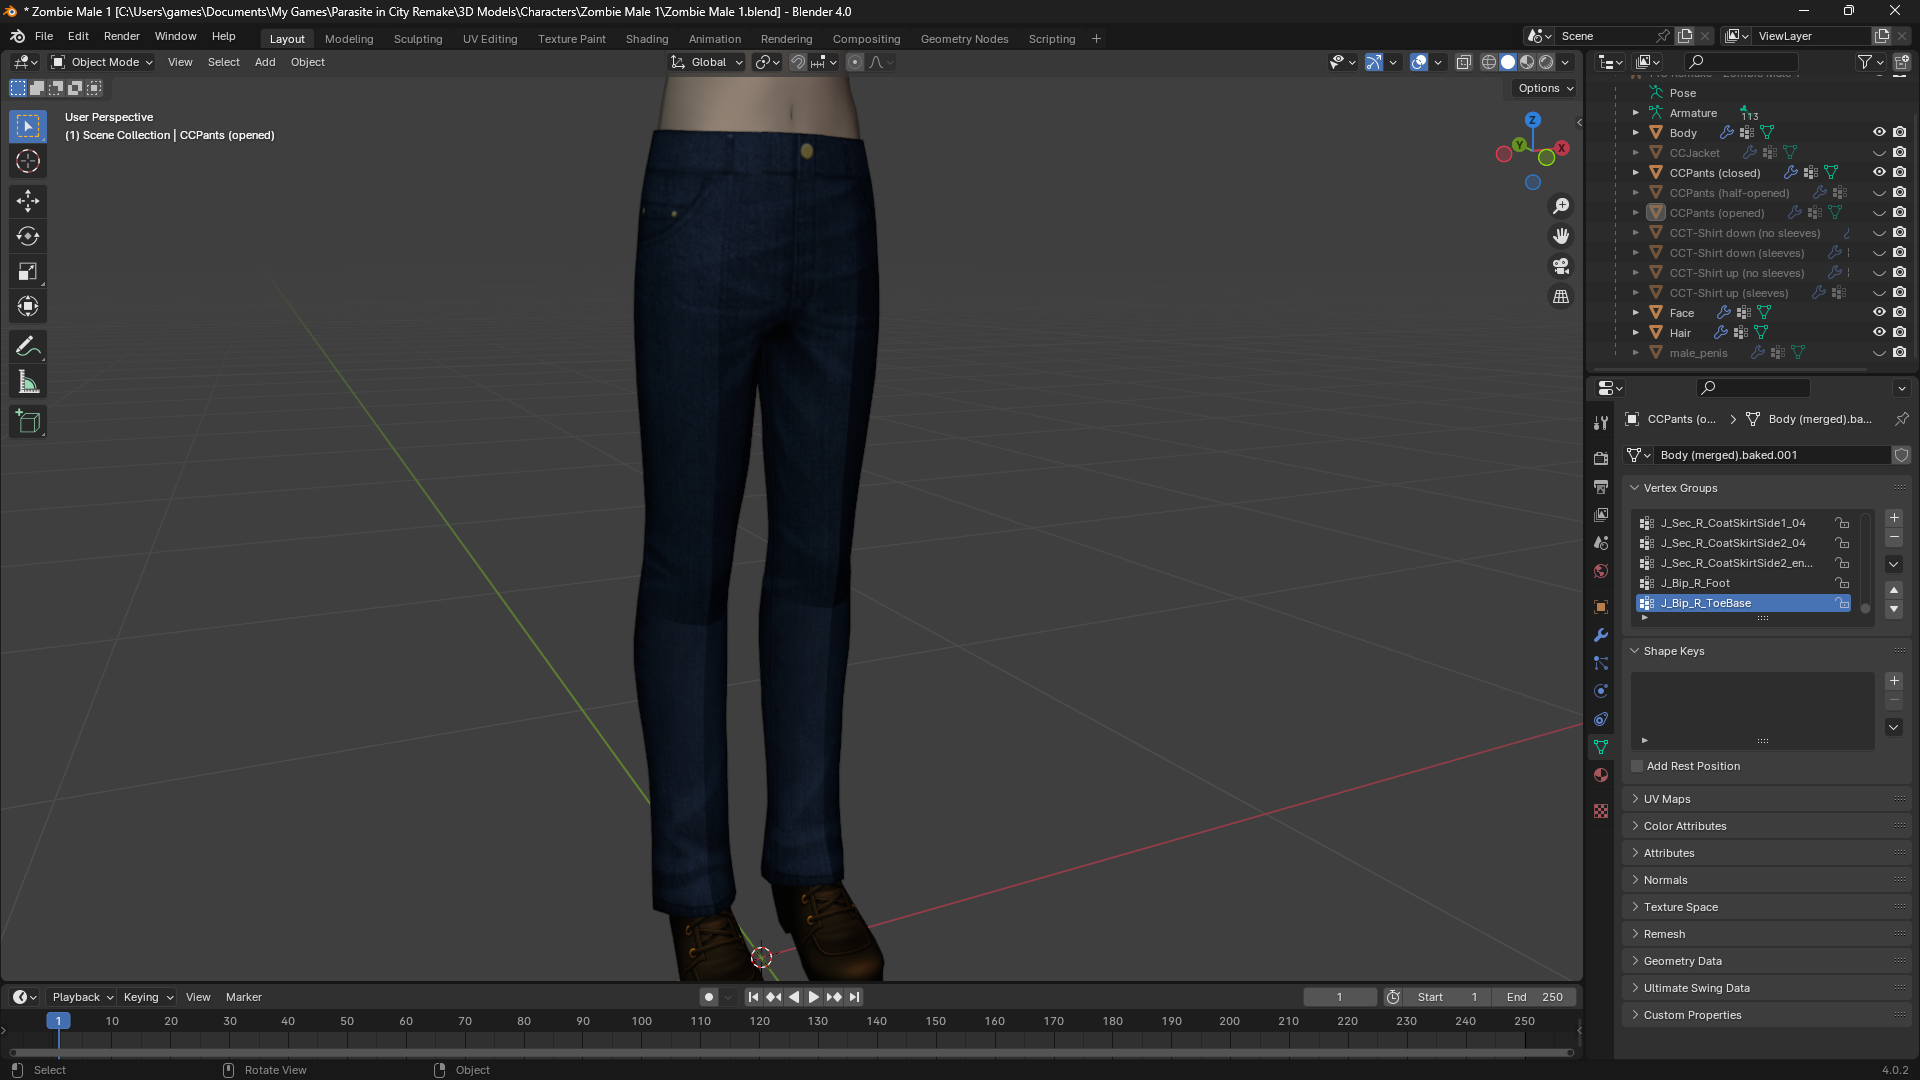Open the Render menu
Viewport: 1920px width, 1080px height.
121,36
